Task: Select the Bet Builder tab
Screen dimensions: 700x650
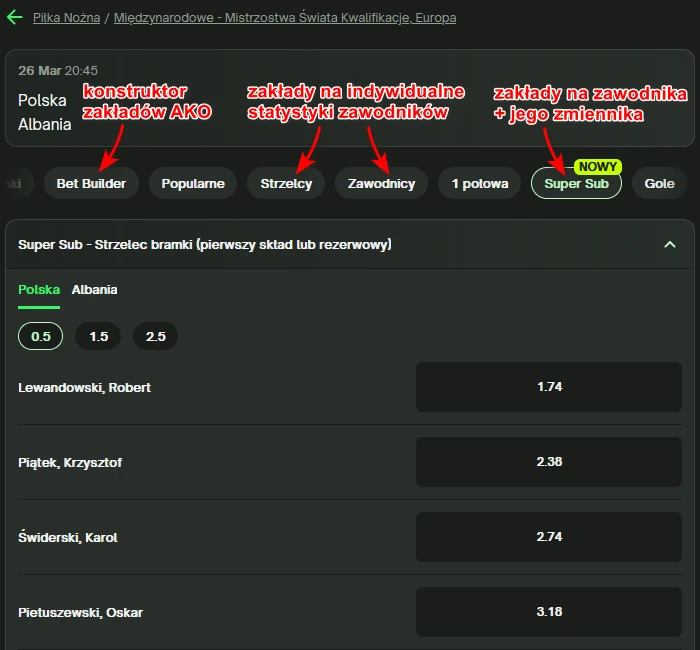Action: point(91,183)
